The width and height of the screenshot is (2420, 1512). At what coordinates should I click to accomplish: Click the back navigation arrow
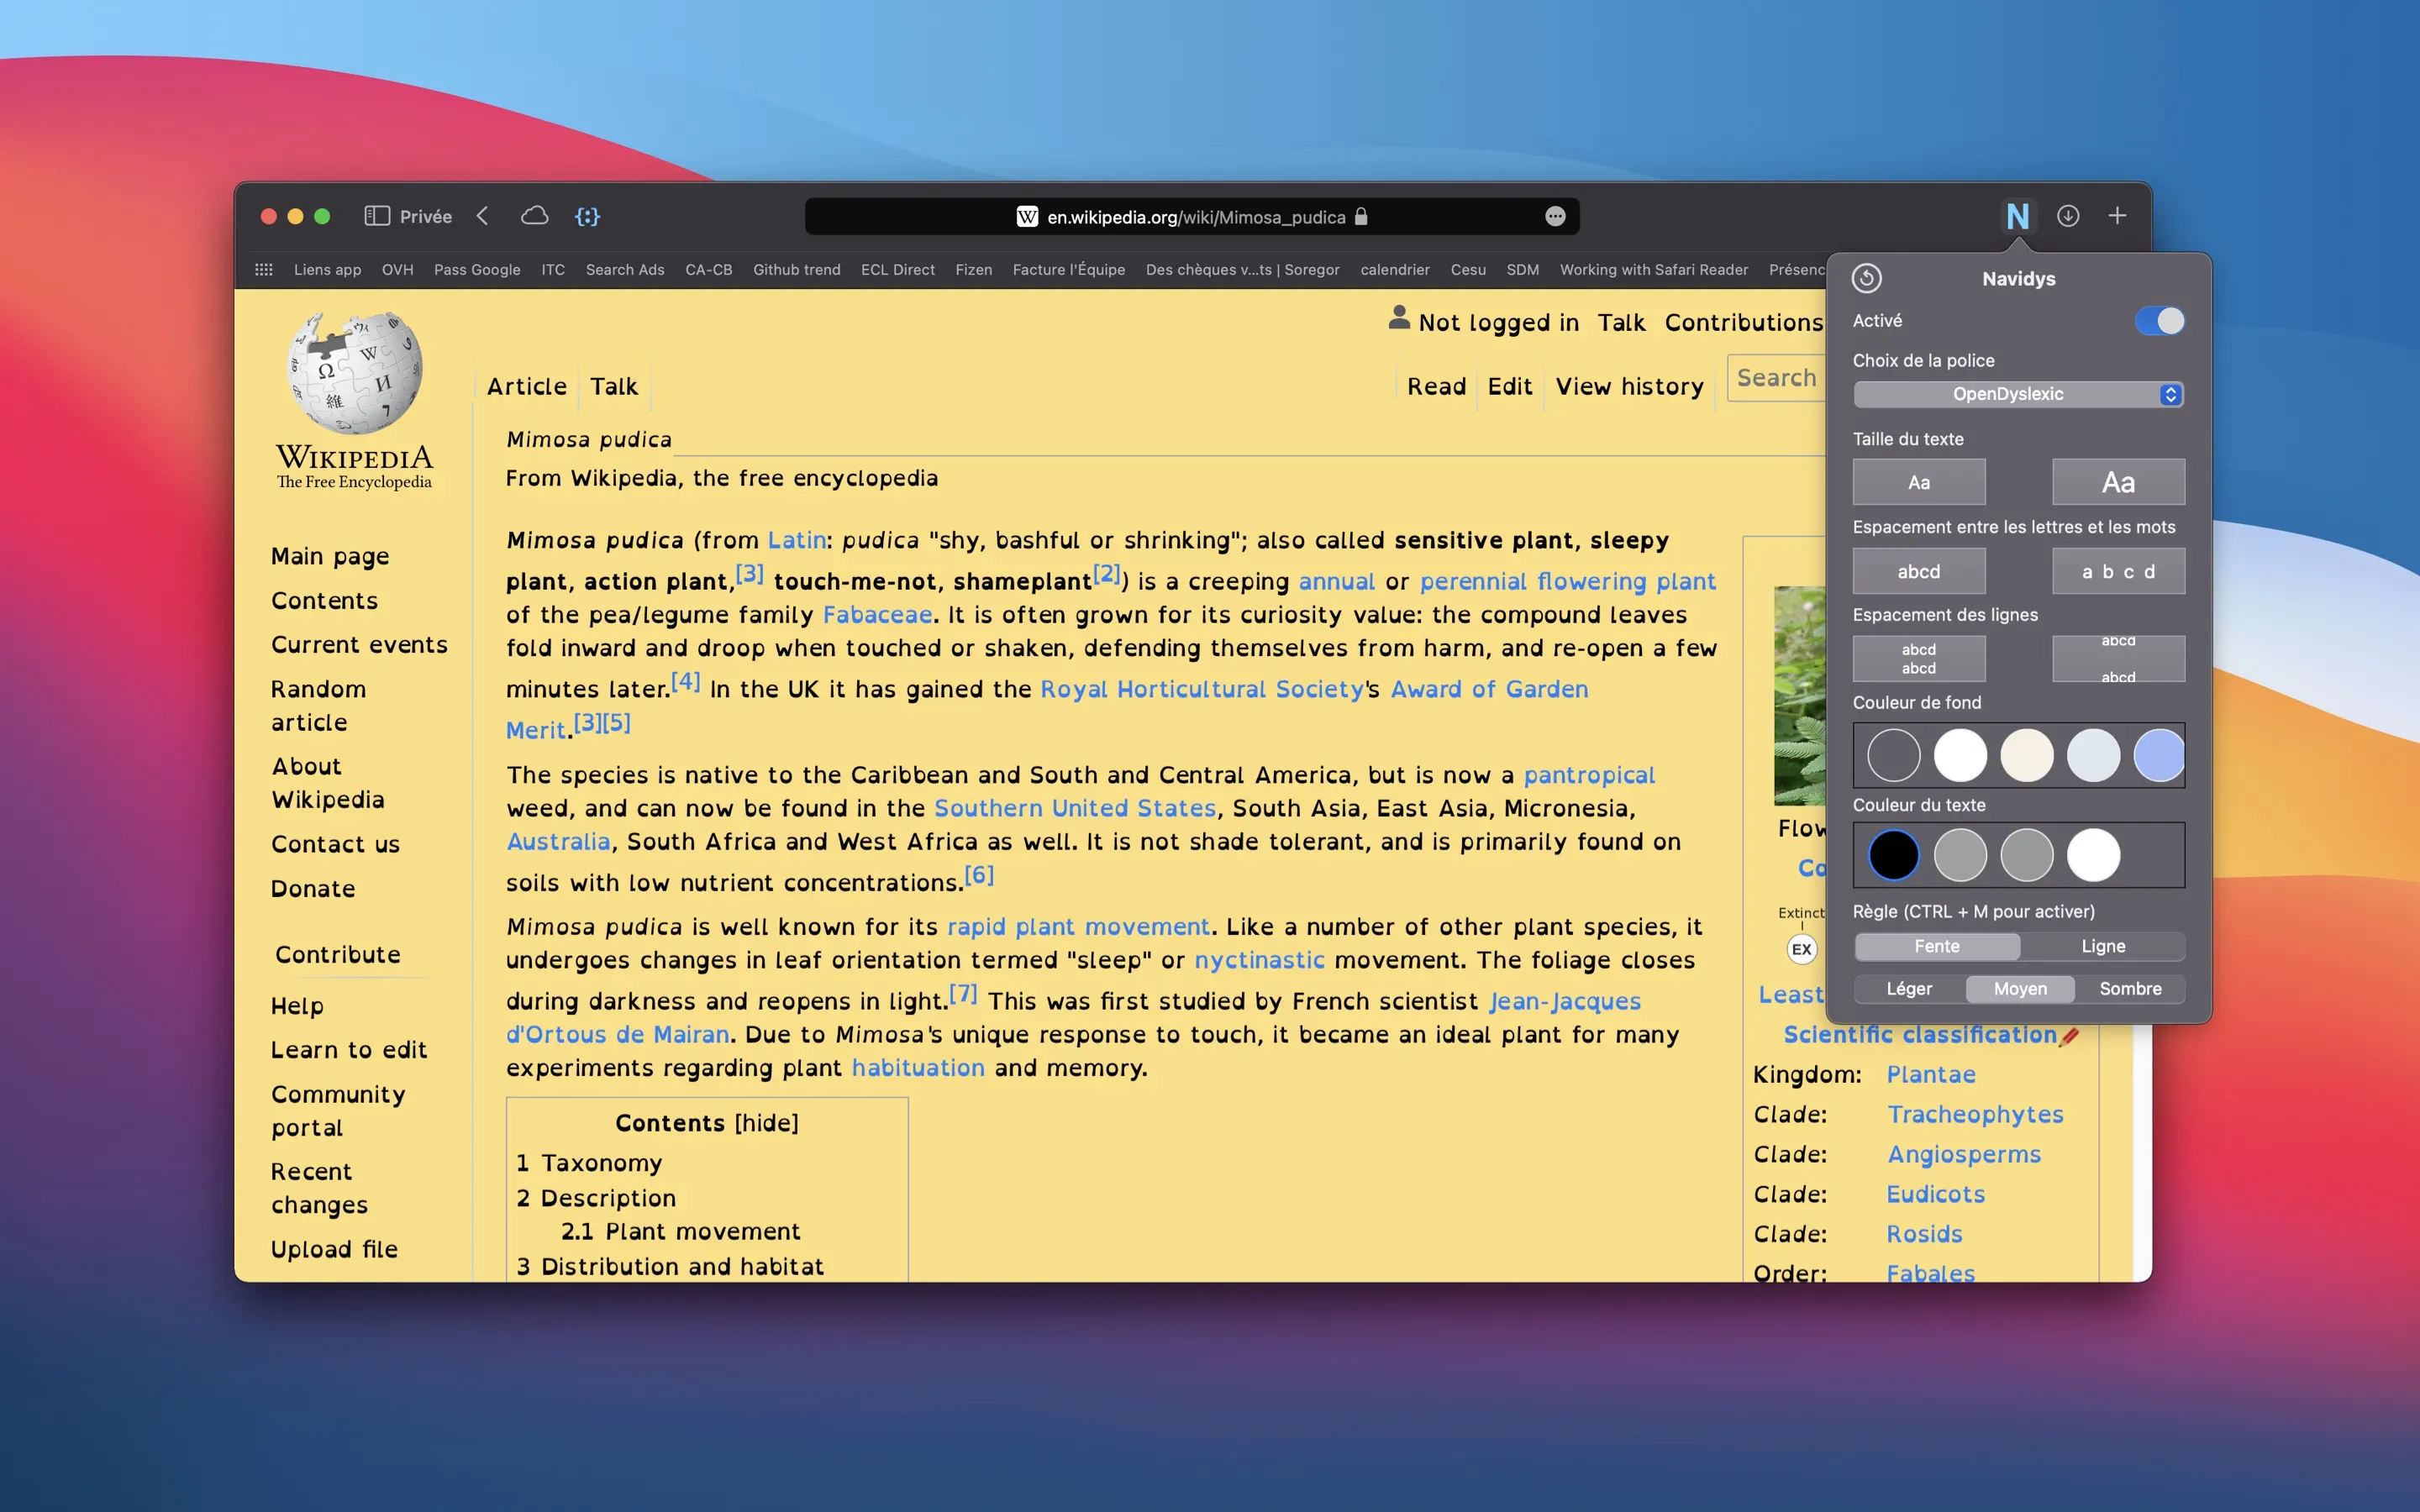click(483, 216)
